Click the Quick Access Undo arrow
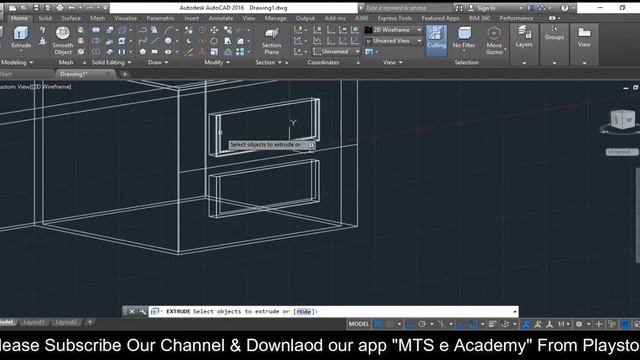640x360 pixels. coord(72,8)
